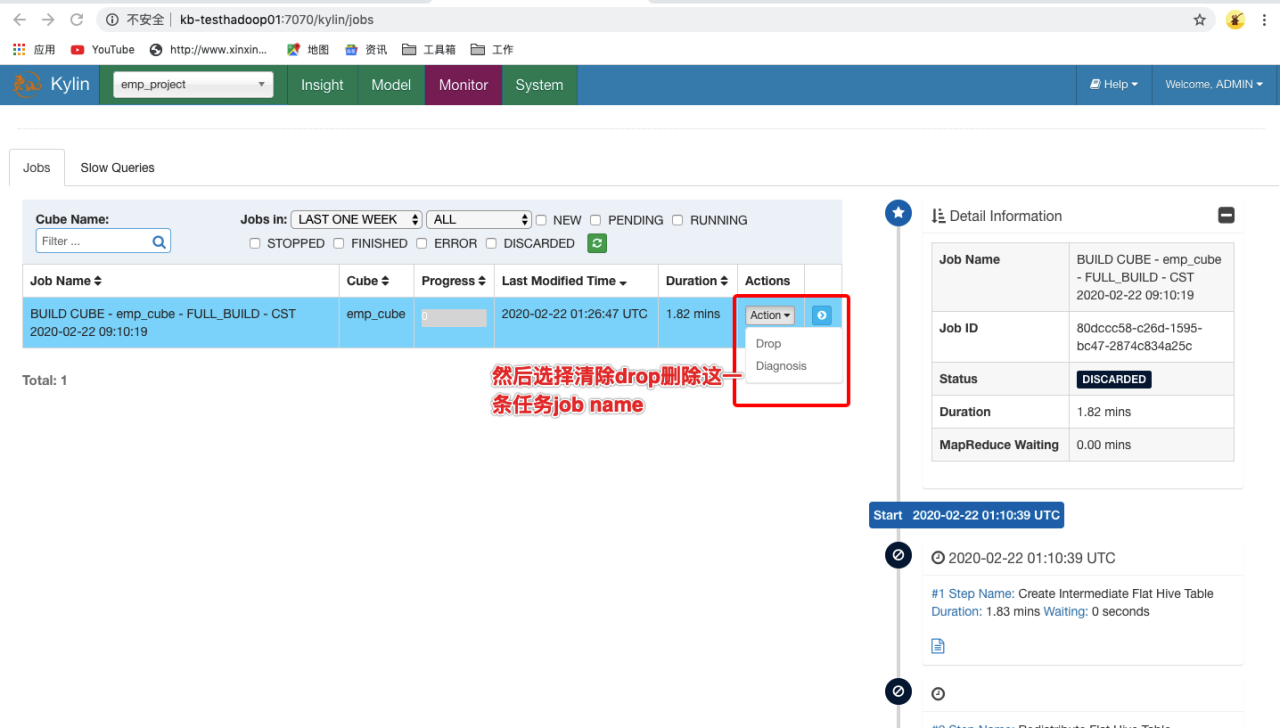Enable the NEW job status checkbox
This screenshot has width=1280, height=728.
[x=541, y=220]
